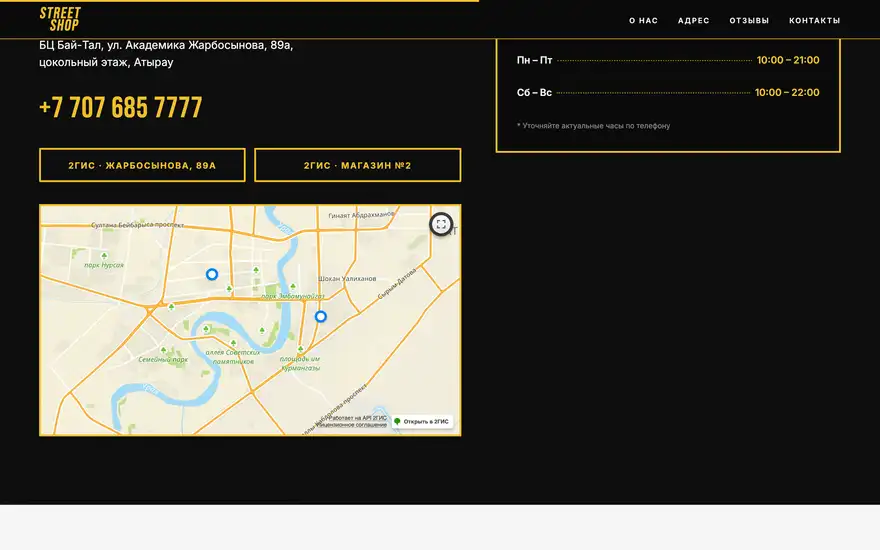This screenshot has height=550, width=880.
Task: Click the Открыть в 2ГИС button
Action: point(422,421)
